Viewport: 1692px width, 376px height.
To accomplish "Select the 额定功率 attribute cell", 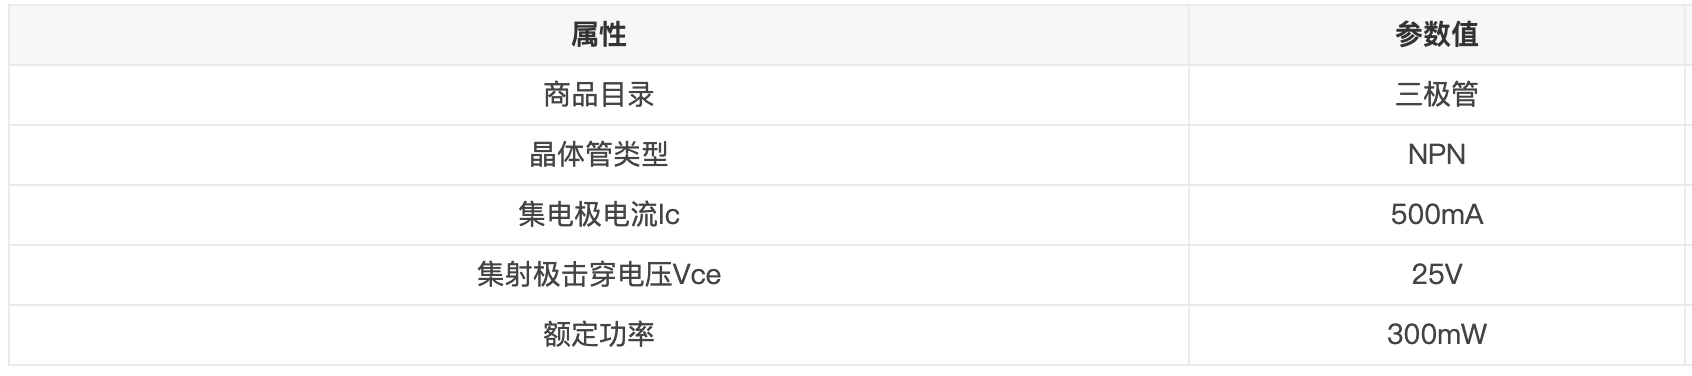I will click(599, 335).
